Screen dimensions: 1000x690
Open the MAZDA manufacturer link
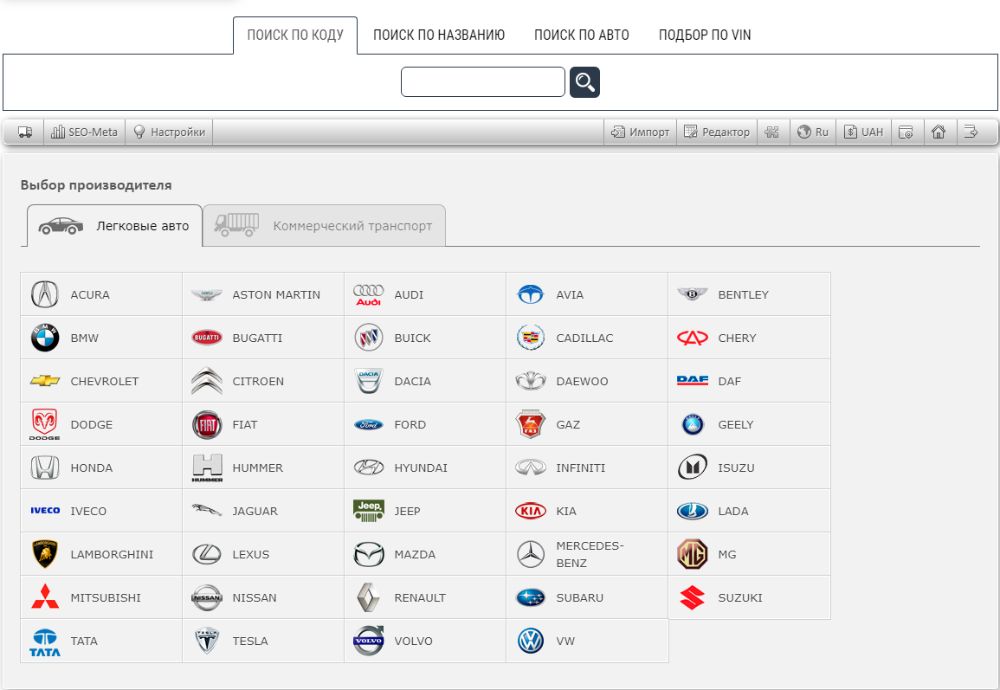(415, 554)
